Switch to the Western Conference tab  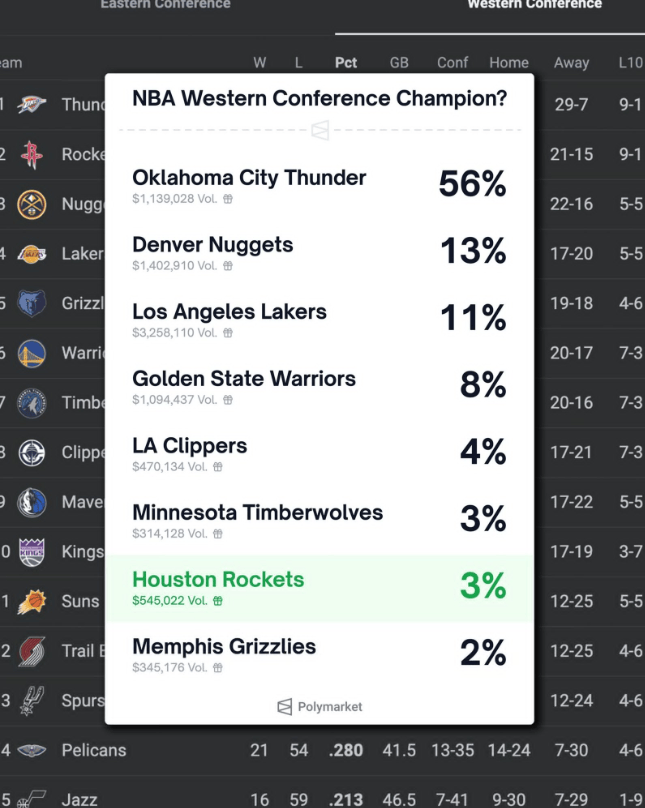534,5
